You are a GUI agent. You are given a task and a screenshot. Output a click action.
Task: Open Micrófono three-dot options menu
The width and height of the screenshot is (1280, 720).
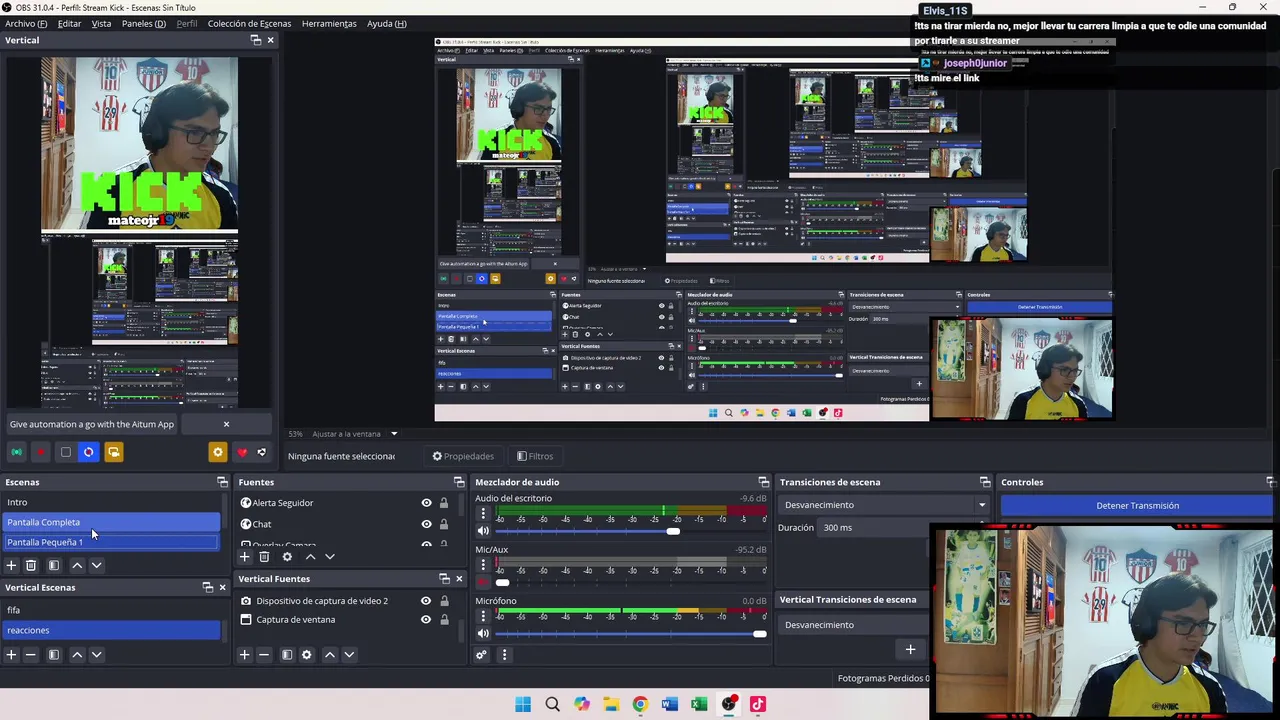[483, 616]
